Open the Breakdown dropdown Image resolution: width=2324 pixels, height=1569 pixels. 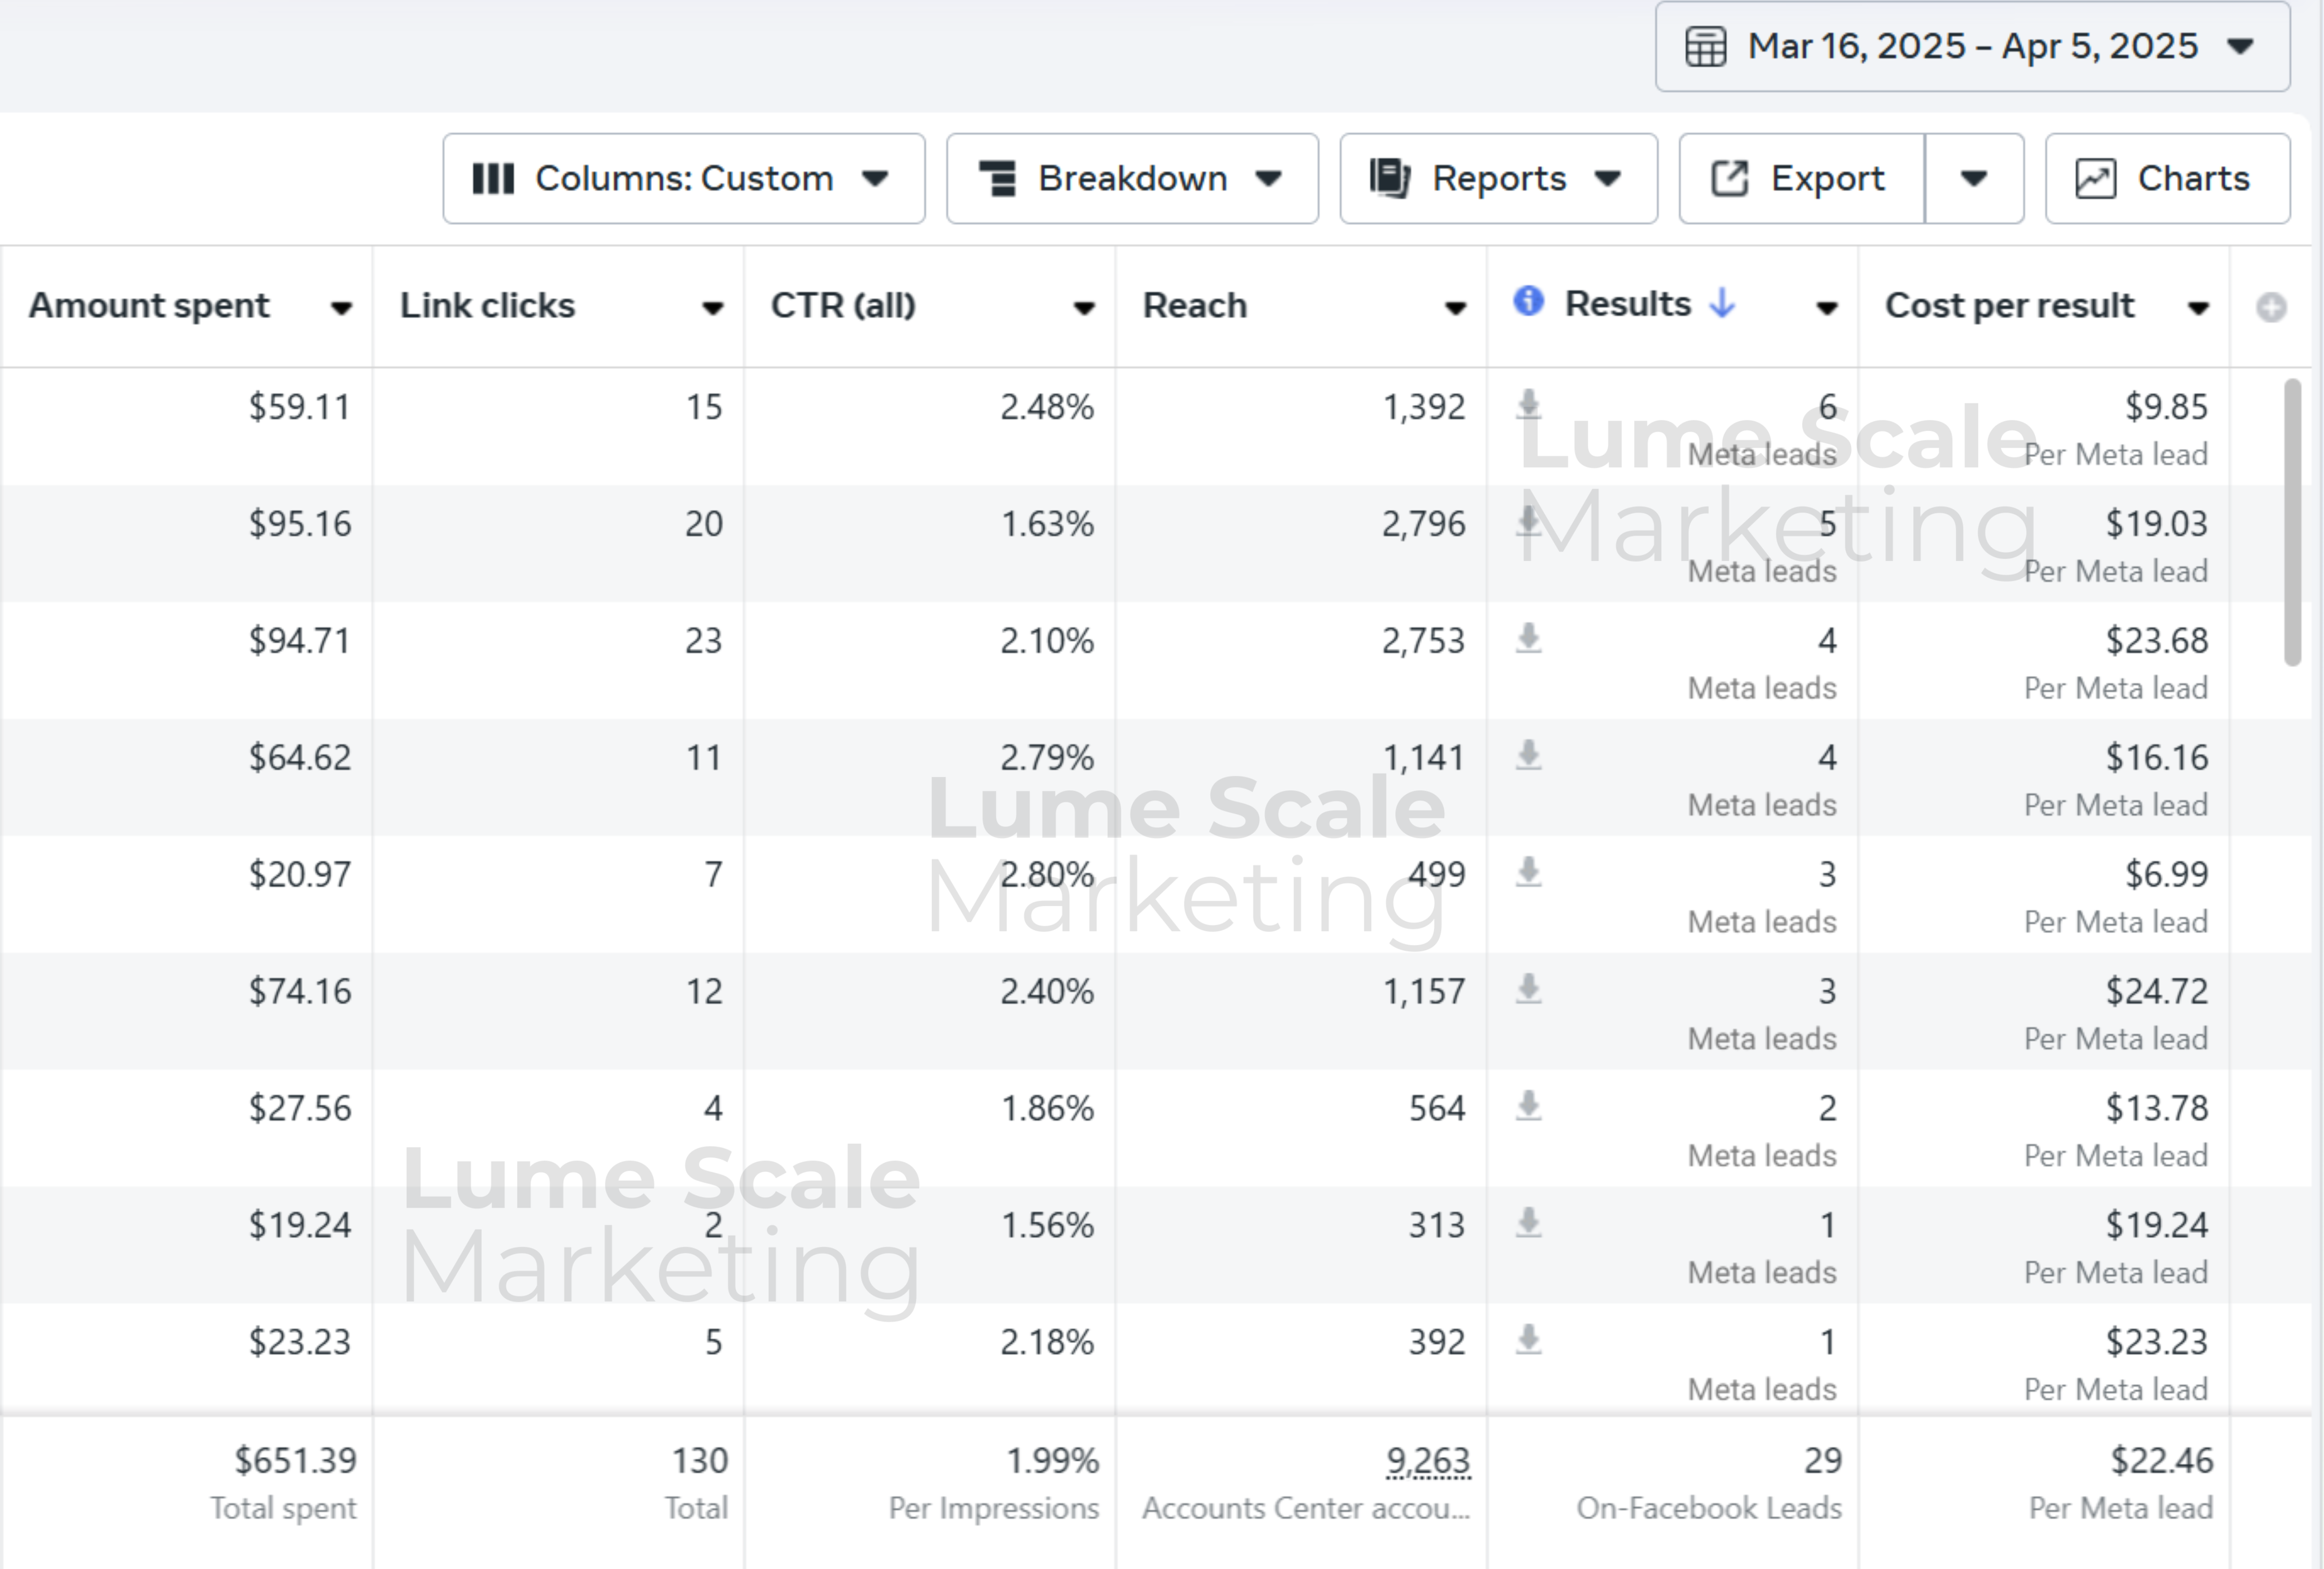(1131, 179)
